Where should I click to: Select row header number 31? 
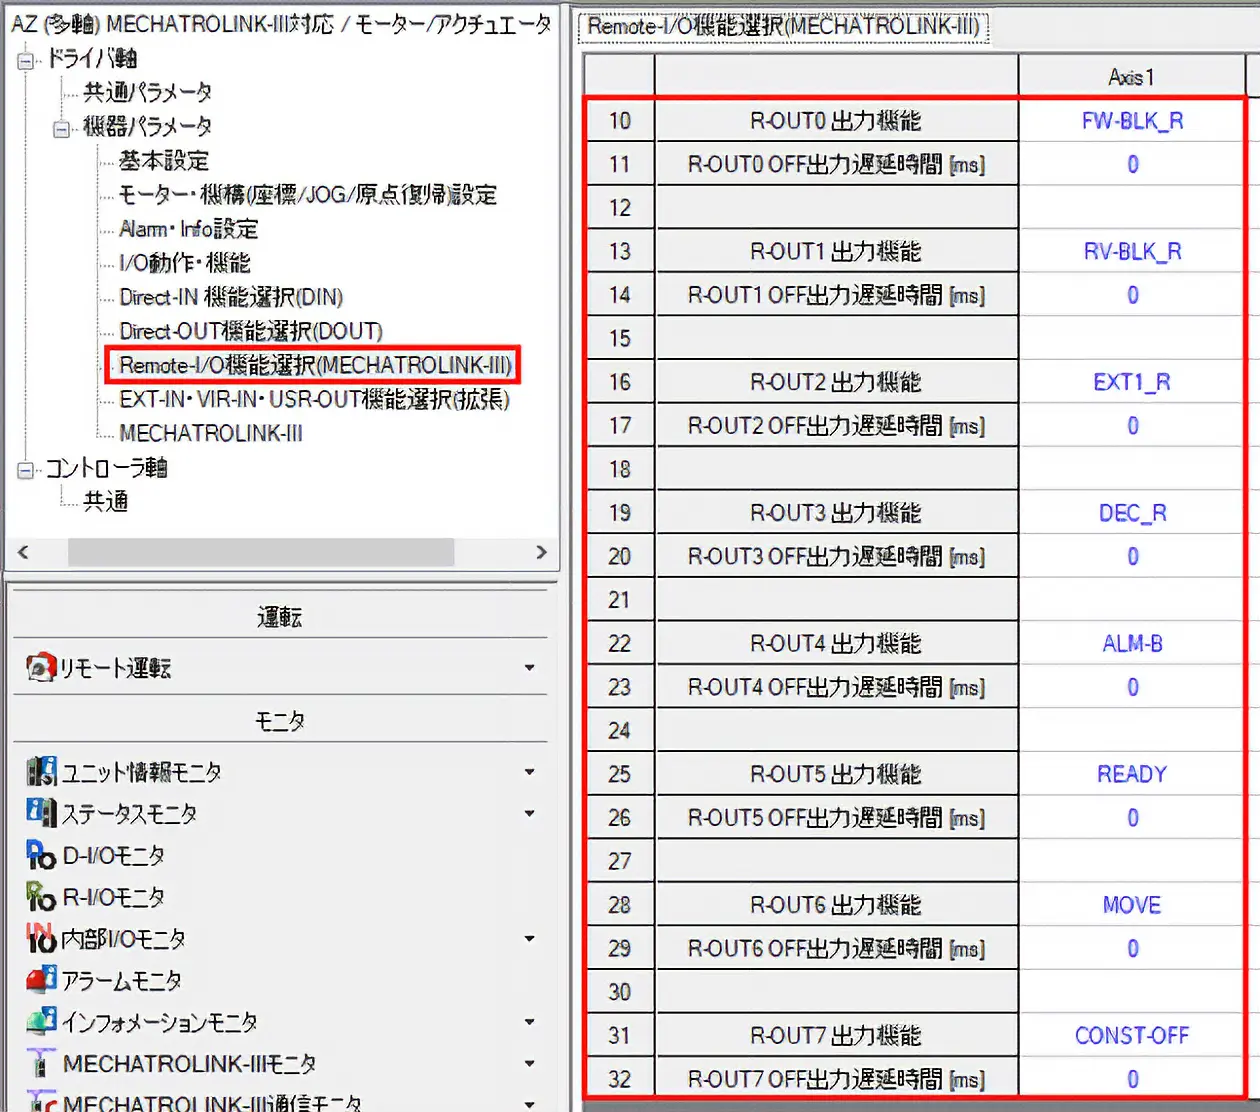click(x=619, y=1036)
